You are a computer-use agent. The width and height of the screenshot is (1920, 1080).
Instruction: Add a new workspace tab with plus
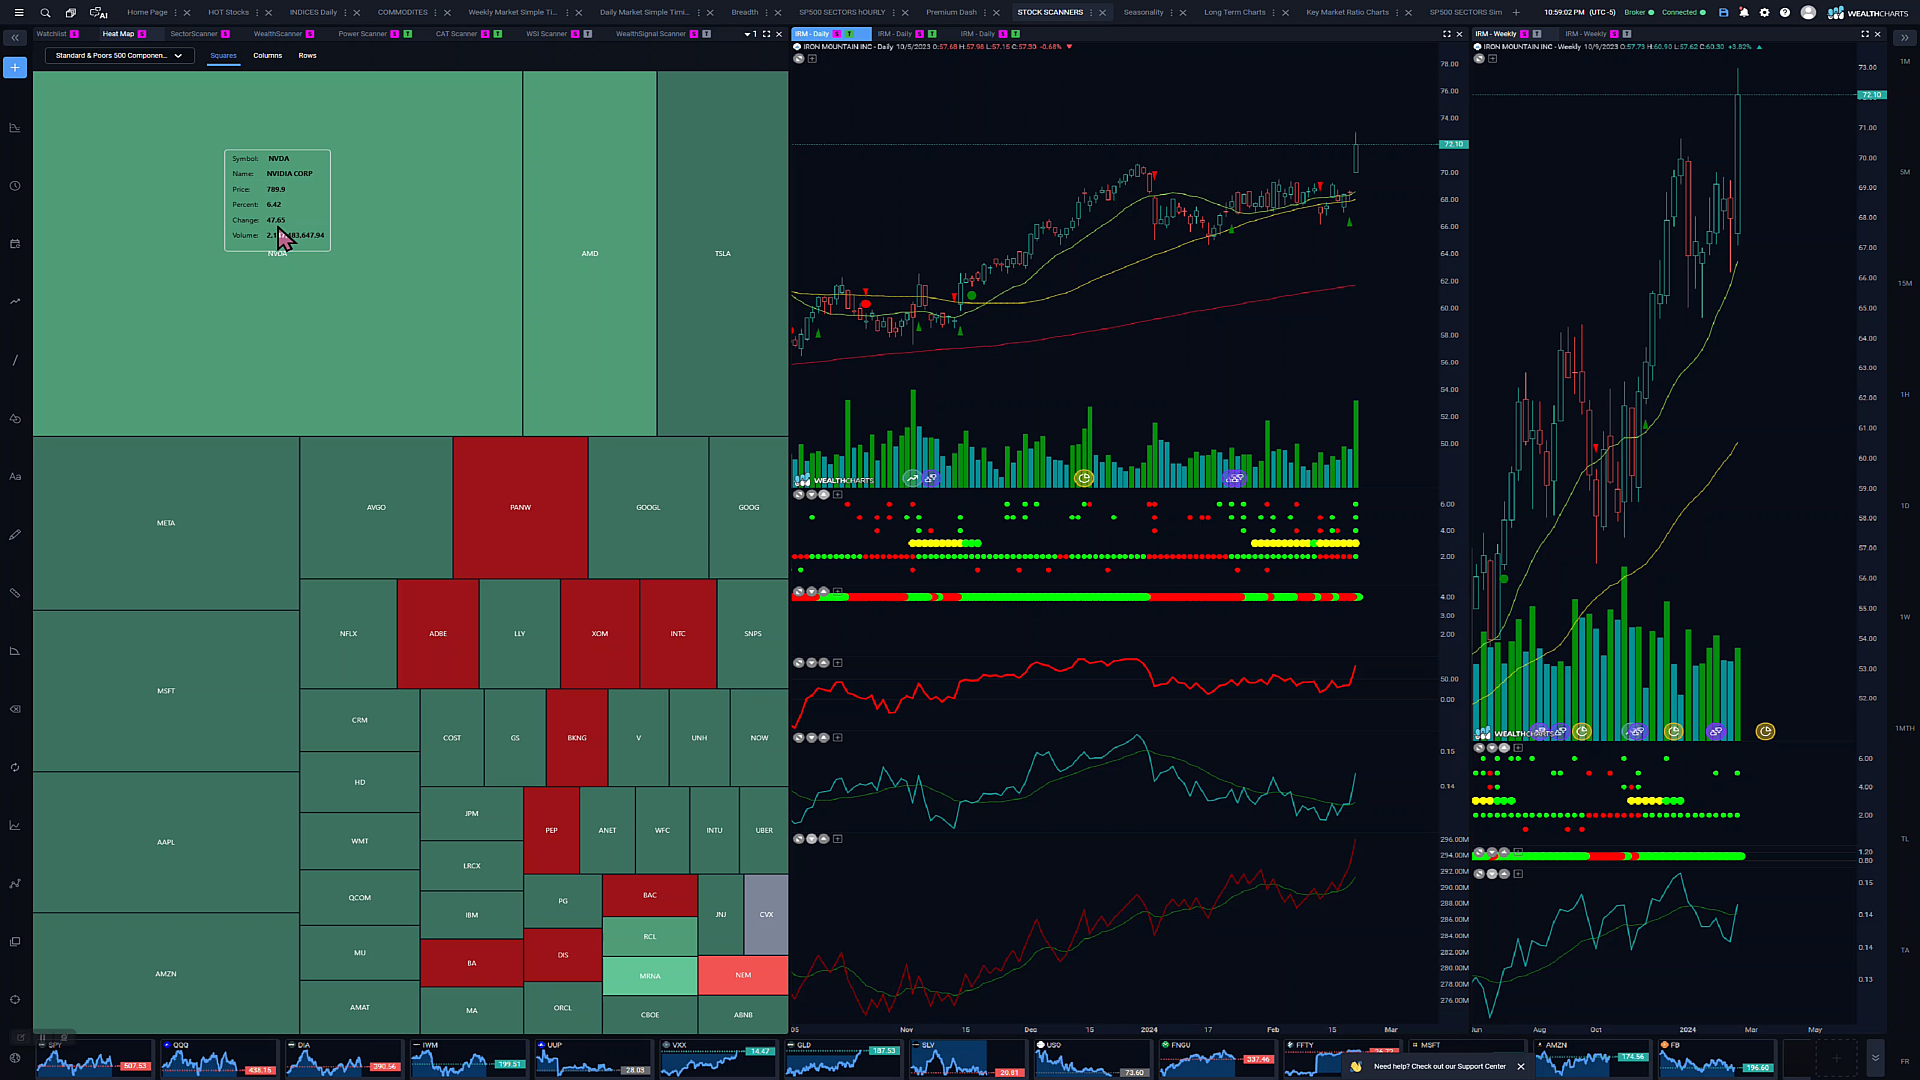click(x=1516, y=13)
